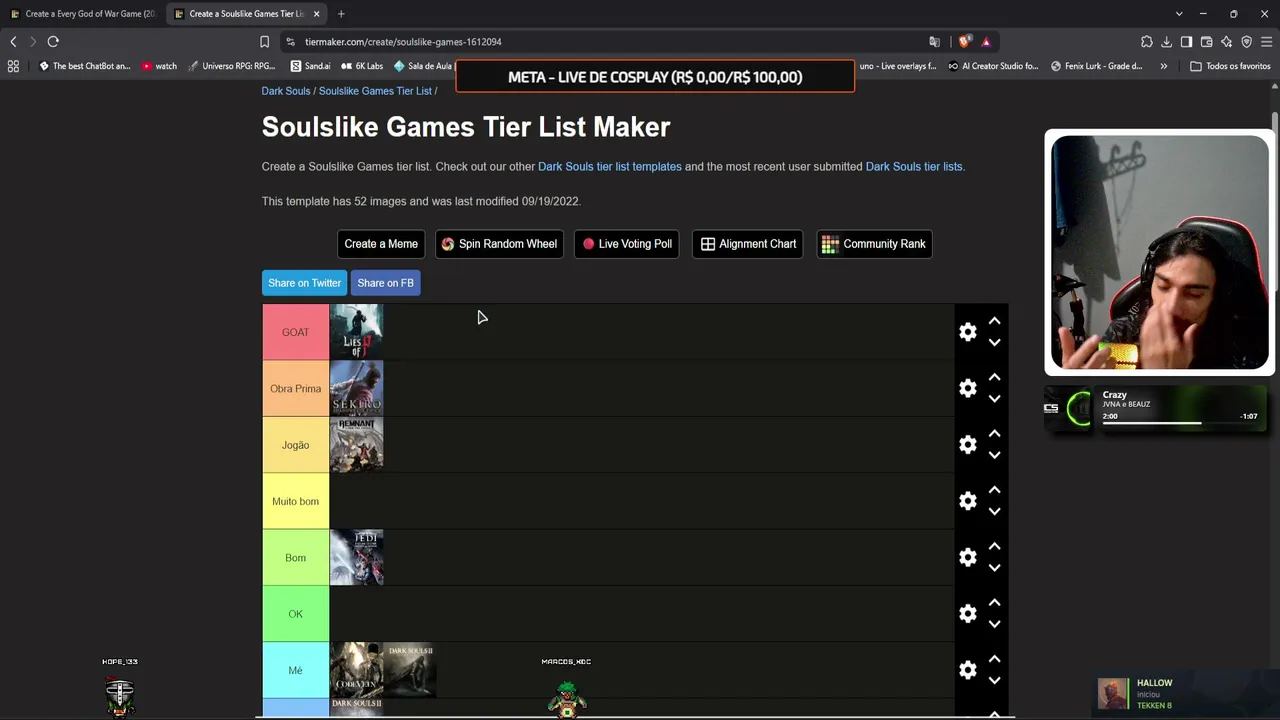
Task: Open the VPN shield icon
Action: (x=1246, y=42)
